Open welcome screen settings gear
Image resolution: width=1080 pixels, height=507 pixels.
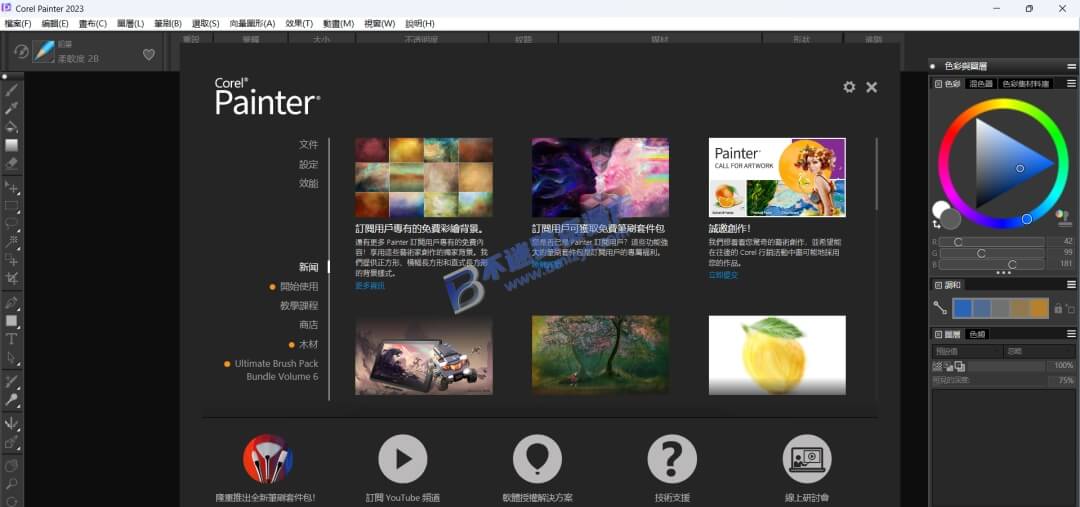(849, 87)
